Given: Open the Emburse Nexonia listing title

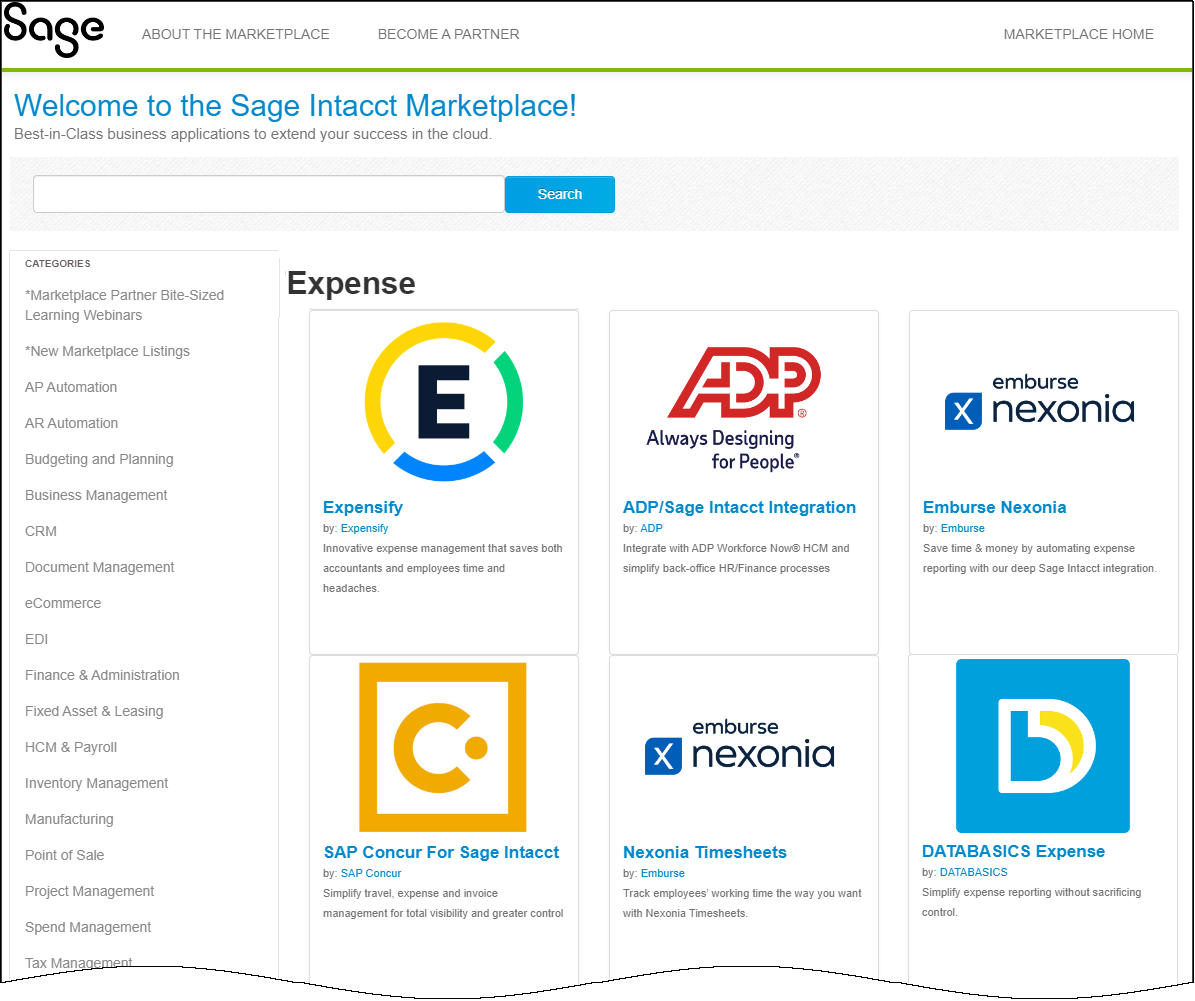Looking at the screenshot, I should tap(995, 508).
